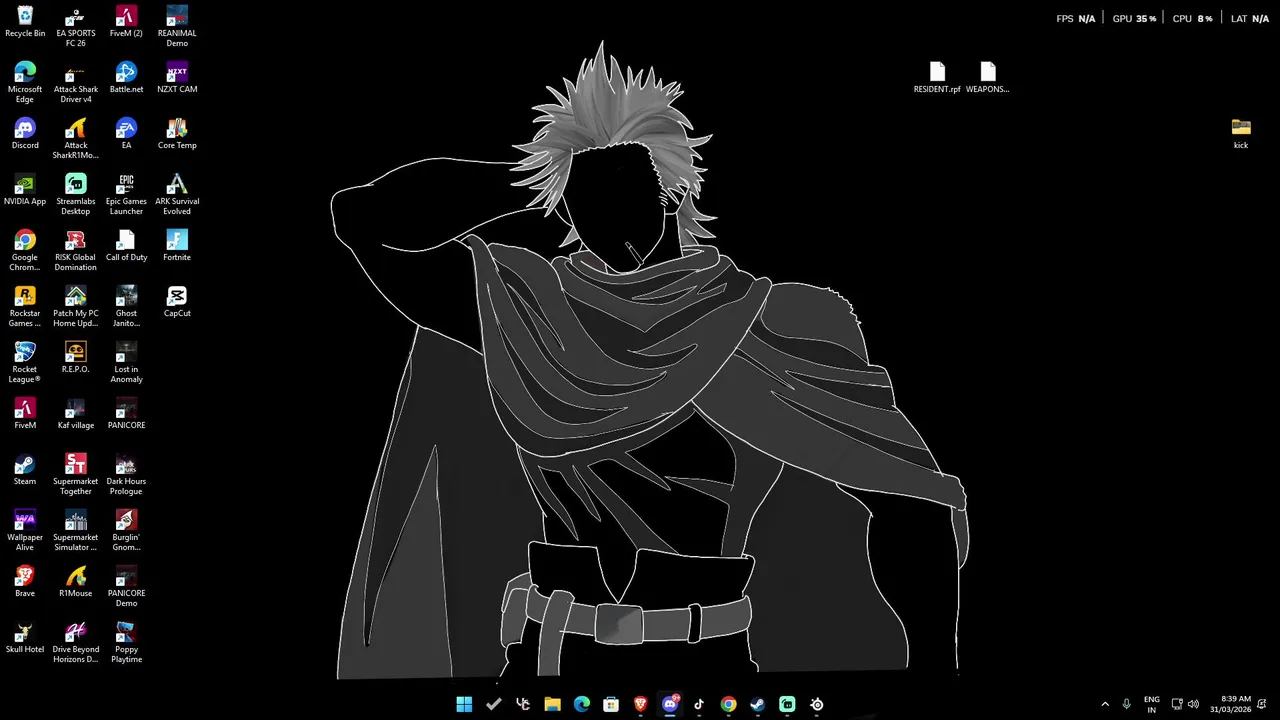Screen dimensions: 1280x720
Task: Select the Recycle Bin desktop icon
Action: click(x=25, y=22)
